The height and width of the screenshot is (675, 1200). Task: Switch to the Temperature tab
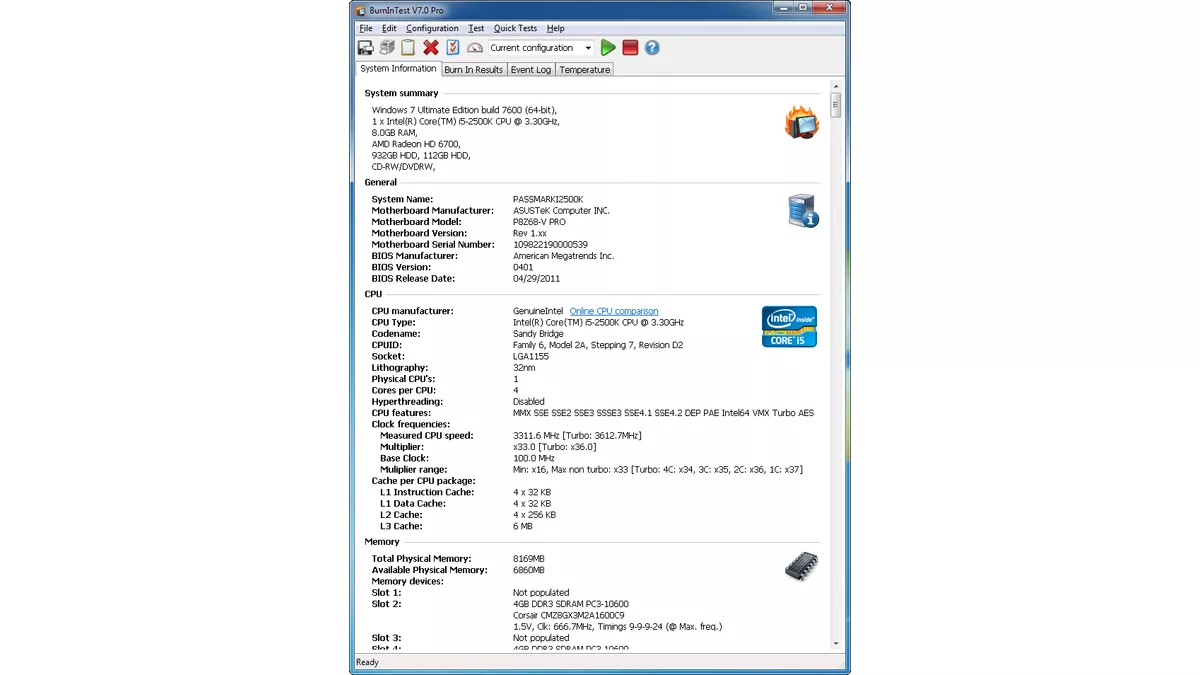(584, 69)
